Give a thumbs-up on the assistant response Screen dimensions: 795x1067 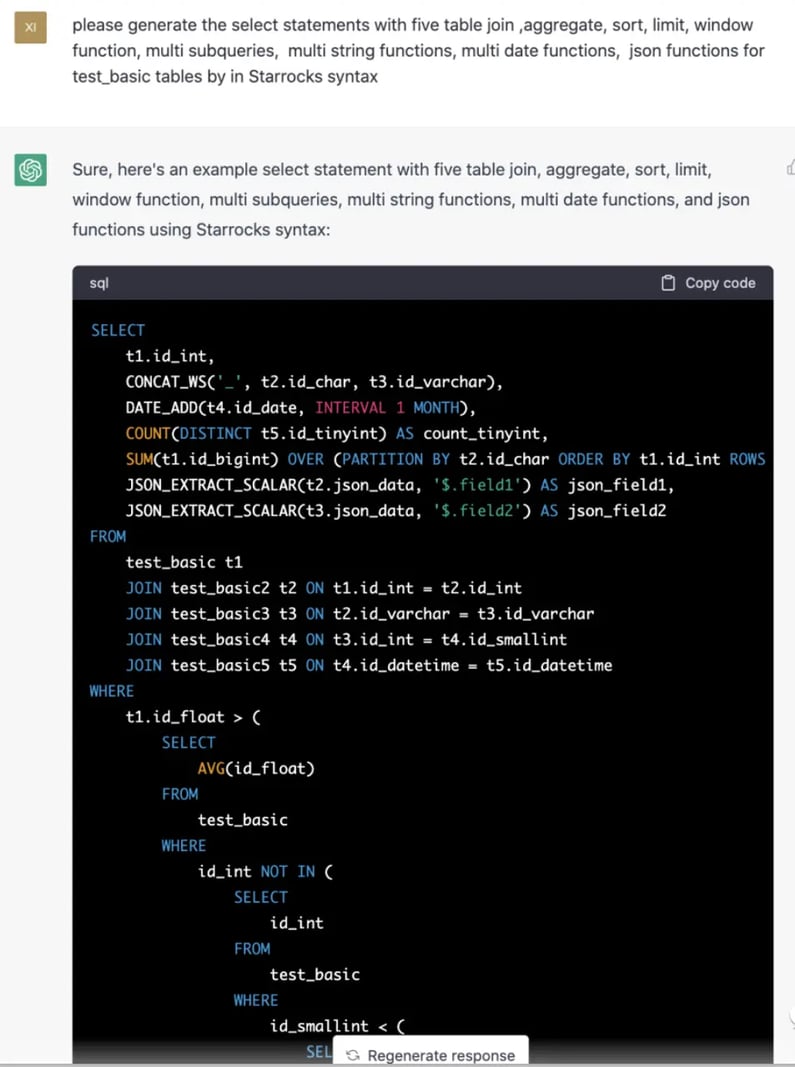pyautogui.click(x=789, y=170)
